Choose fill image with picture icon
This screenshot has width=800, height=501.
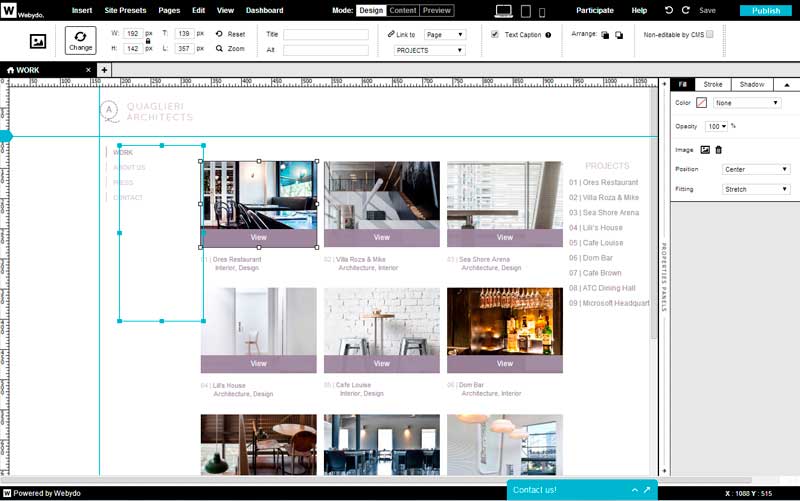tap(704, 150)
